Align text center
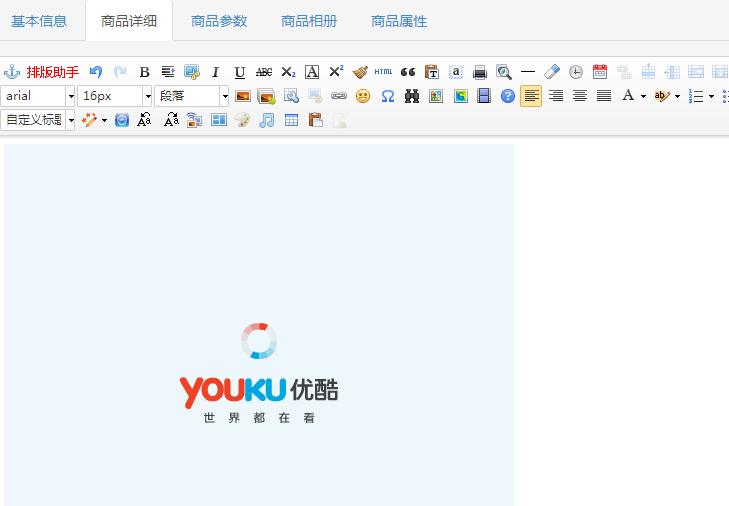Viewport: 729px width, 506px height. 580,96
